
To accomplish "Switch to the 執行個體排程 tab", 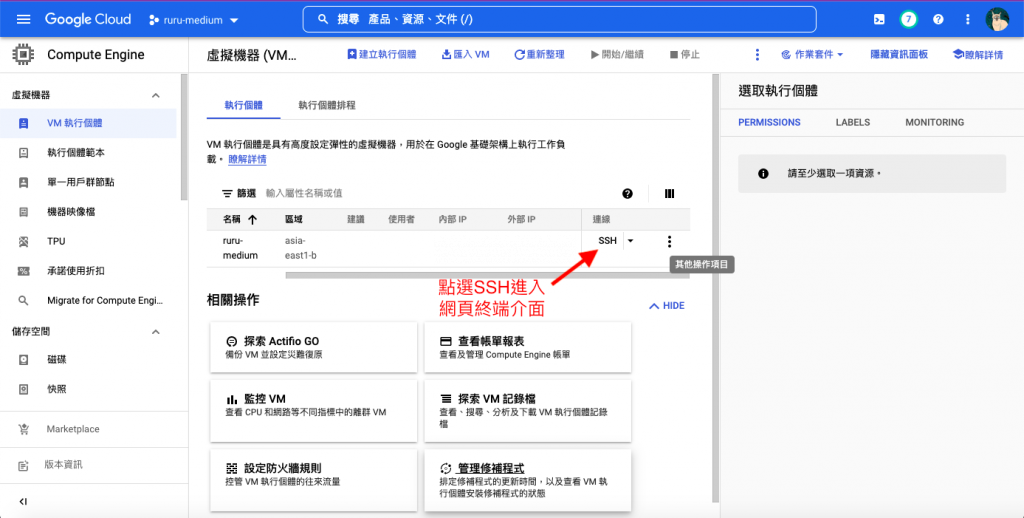I will coord(327,105).
